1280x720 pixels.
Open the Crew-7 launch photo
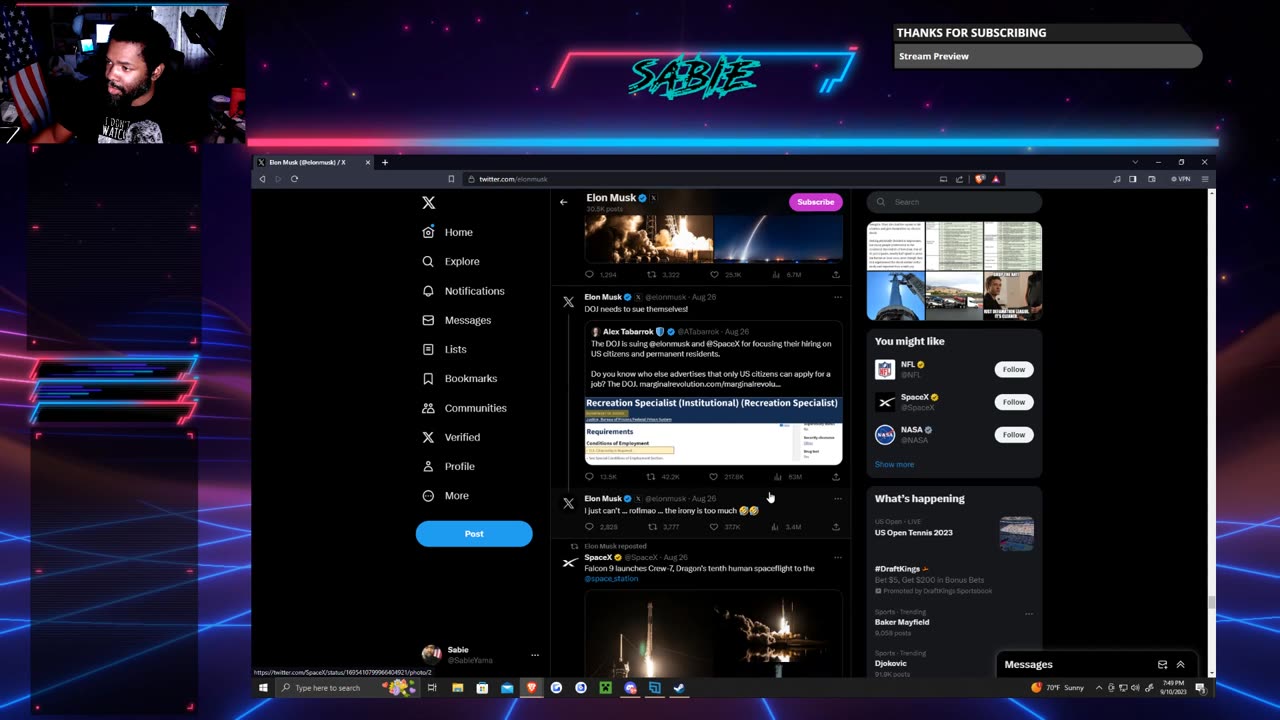tap(713, 634)
